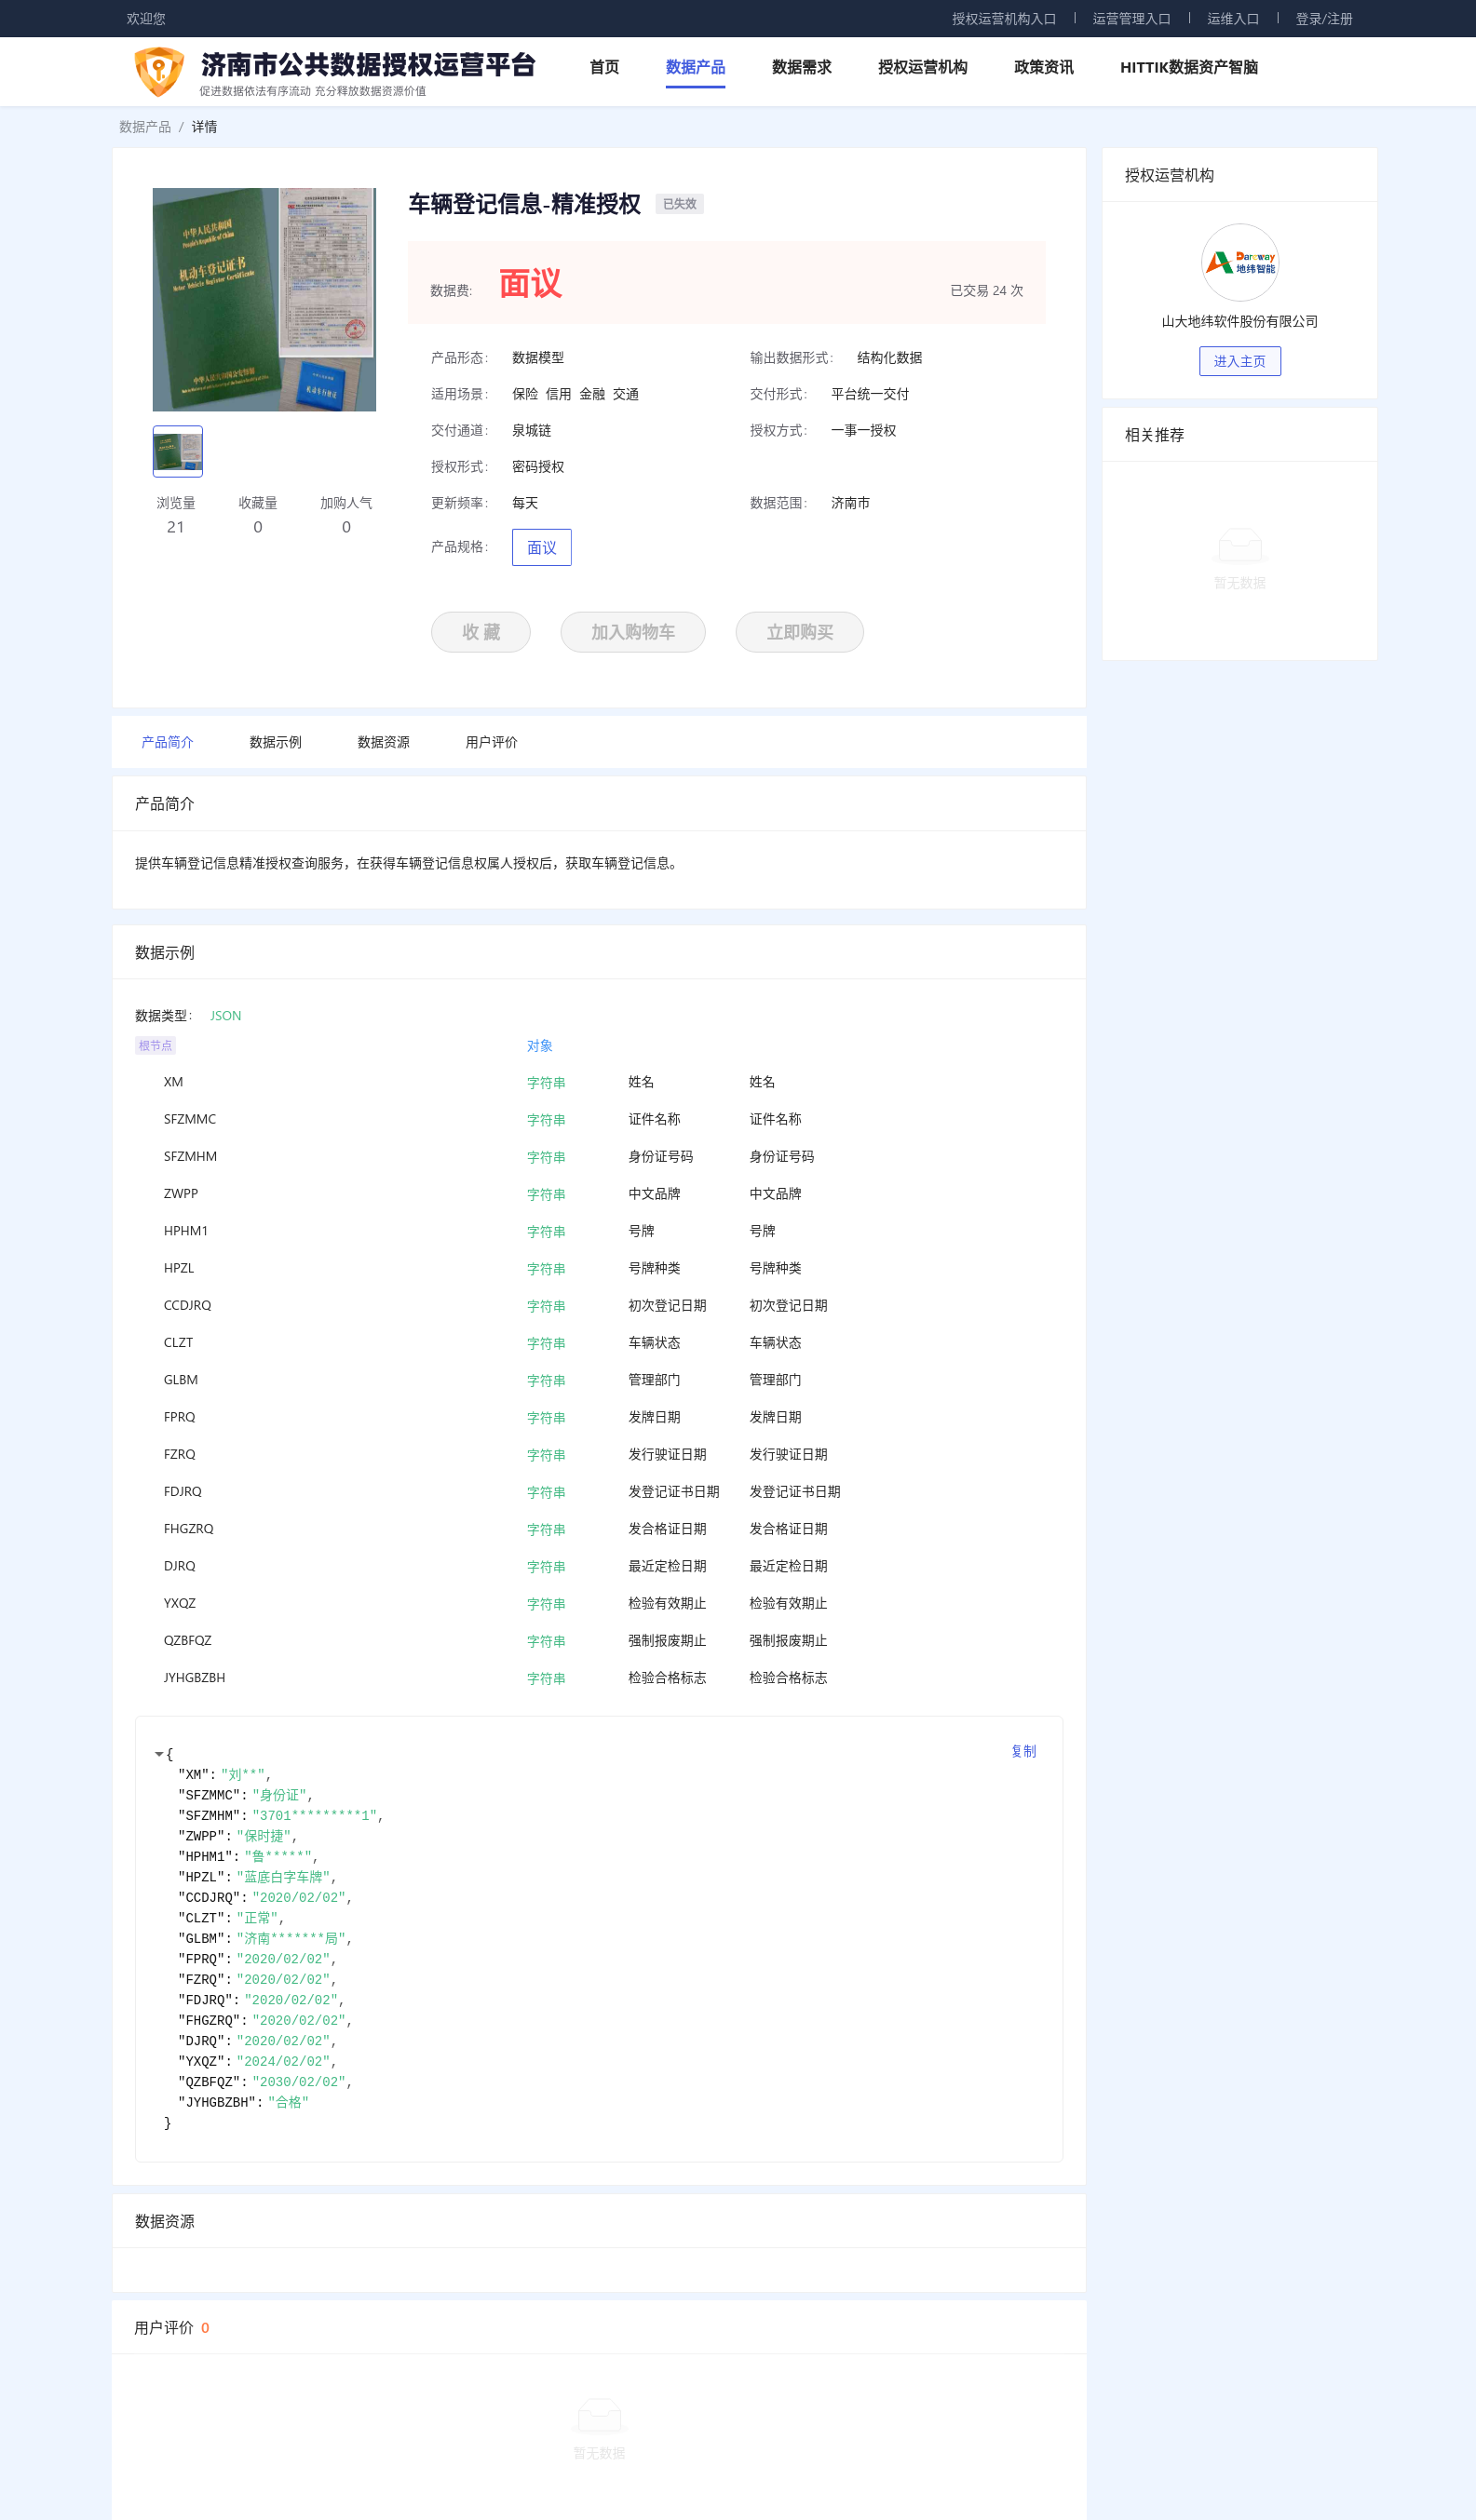Click the YXQZ field name
The image size is (1476, 2520).
tap(179, 1603)
